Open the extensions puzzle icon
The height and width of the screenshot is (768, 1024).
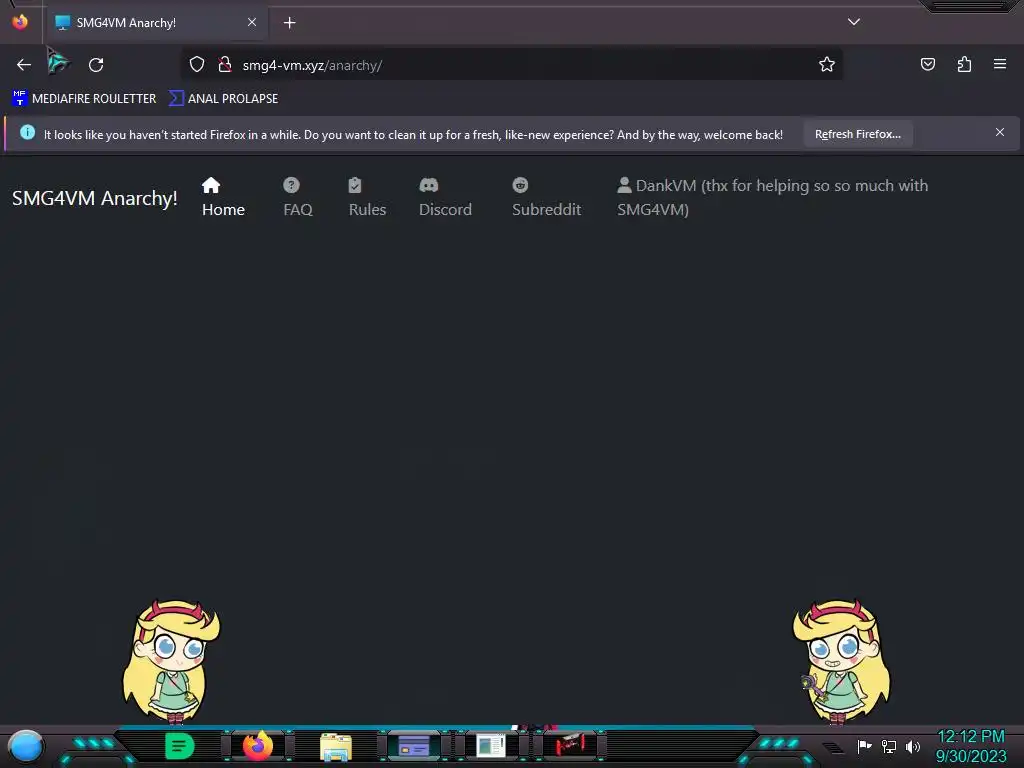pos(964,64)
